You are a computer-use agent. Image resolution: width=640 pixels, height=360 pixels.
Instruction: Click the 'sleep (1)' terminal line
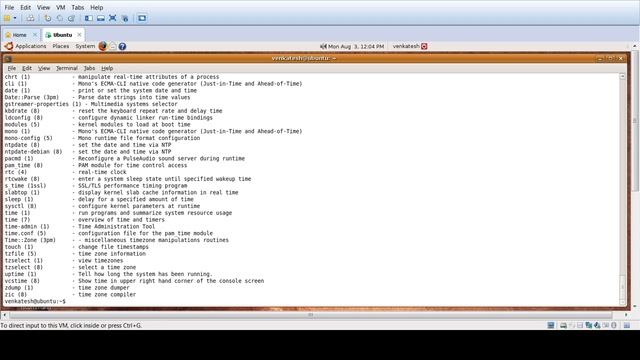[99, 200]
